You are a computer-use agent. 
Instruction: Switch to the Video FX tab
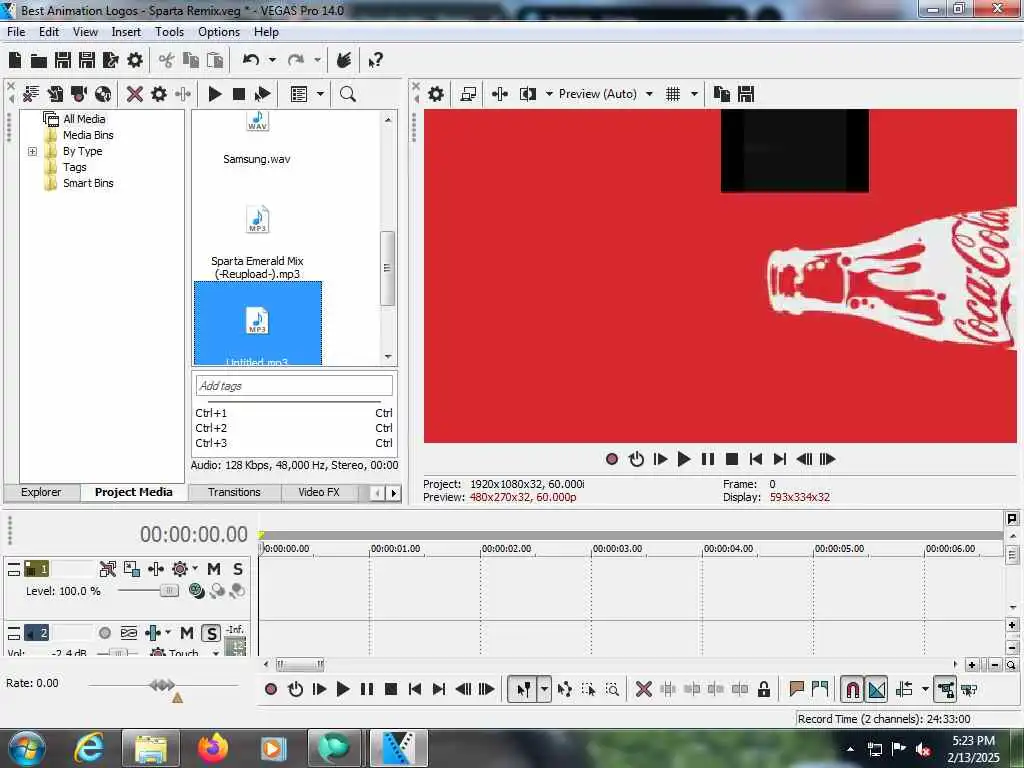click(319, 492)
